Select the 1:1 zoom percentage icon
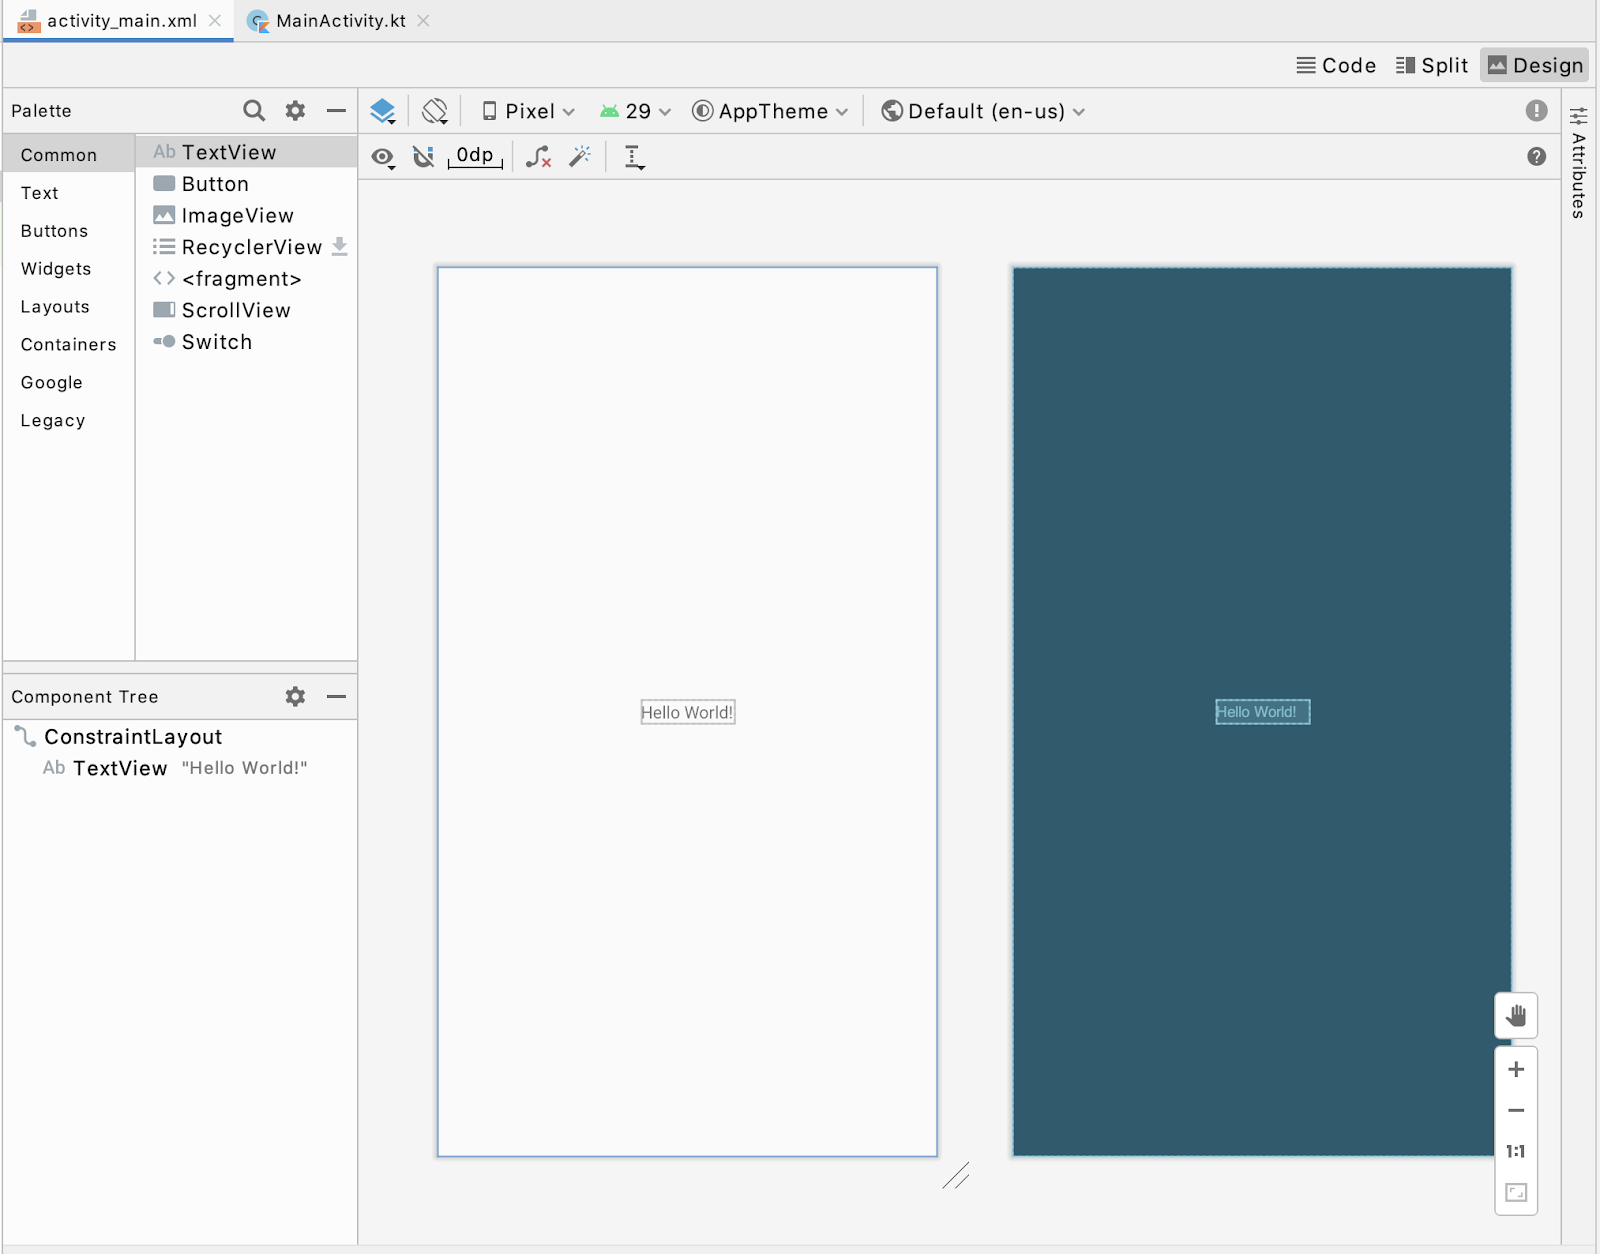This screenshot has height=1254, width=1600. point(1516,1151)
